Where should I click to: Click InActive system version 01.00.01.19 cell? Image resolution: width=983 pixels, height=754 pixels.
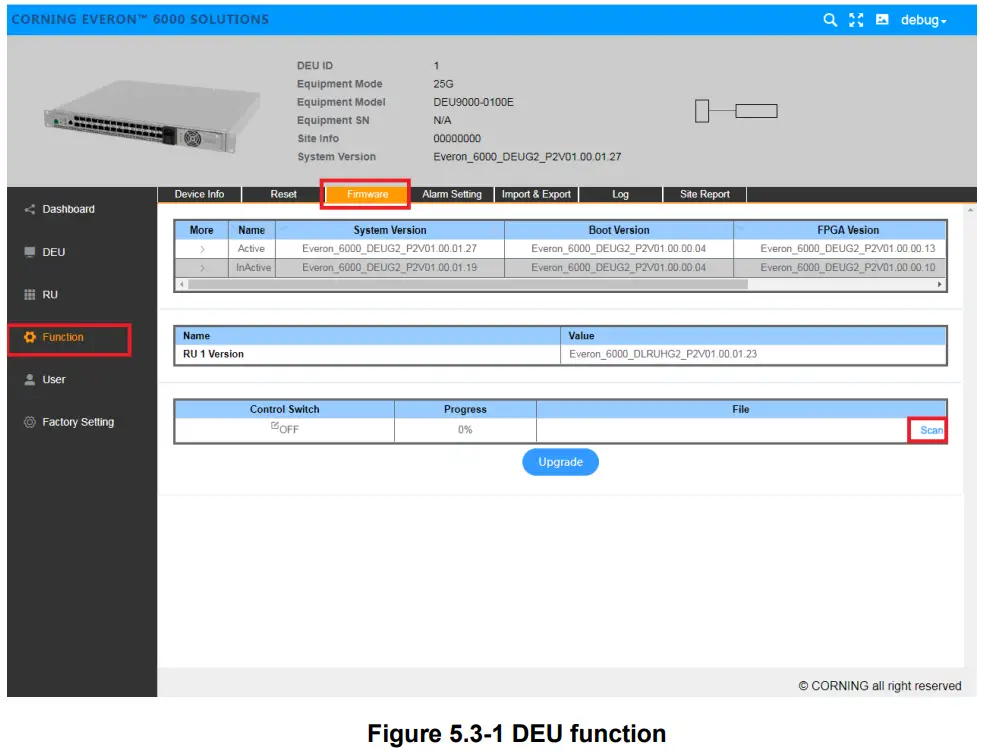tap(389, 268)
